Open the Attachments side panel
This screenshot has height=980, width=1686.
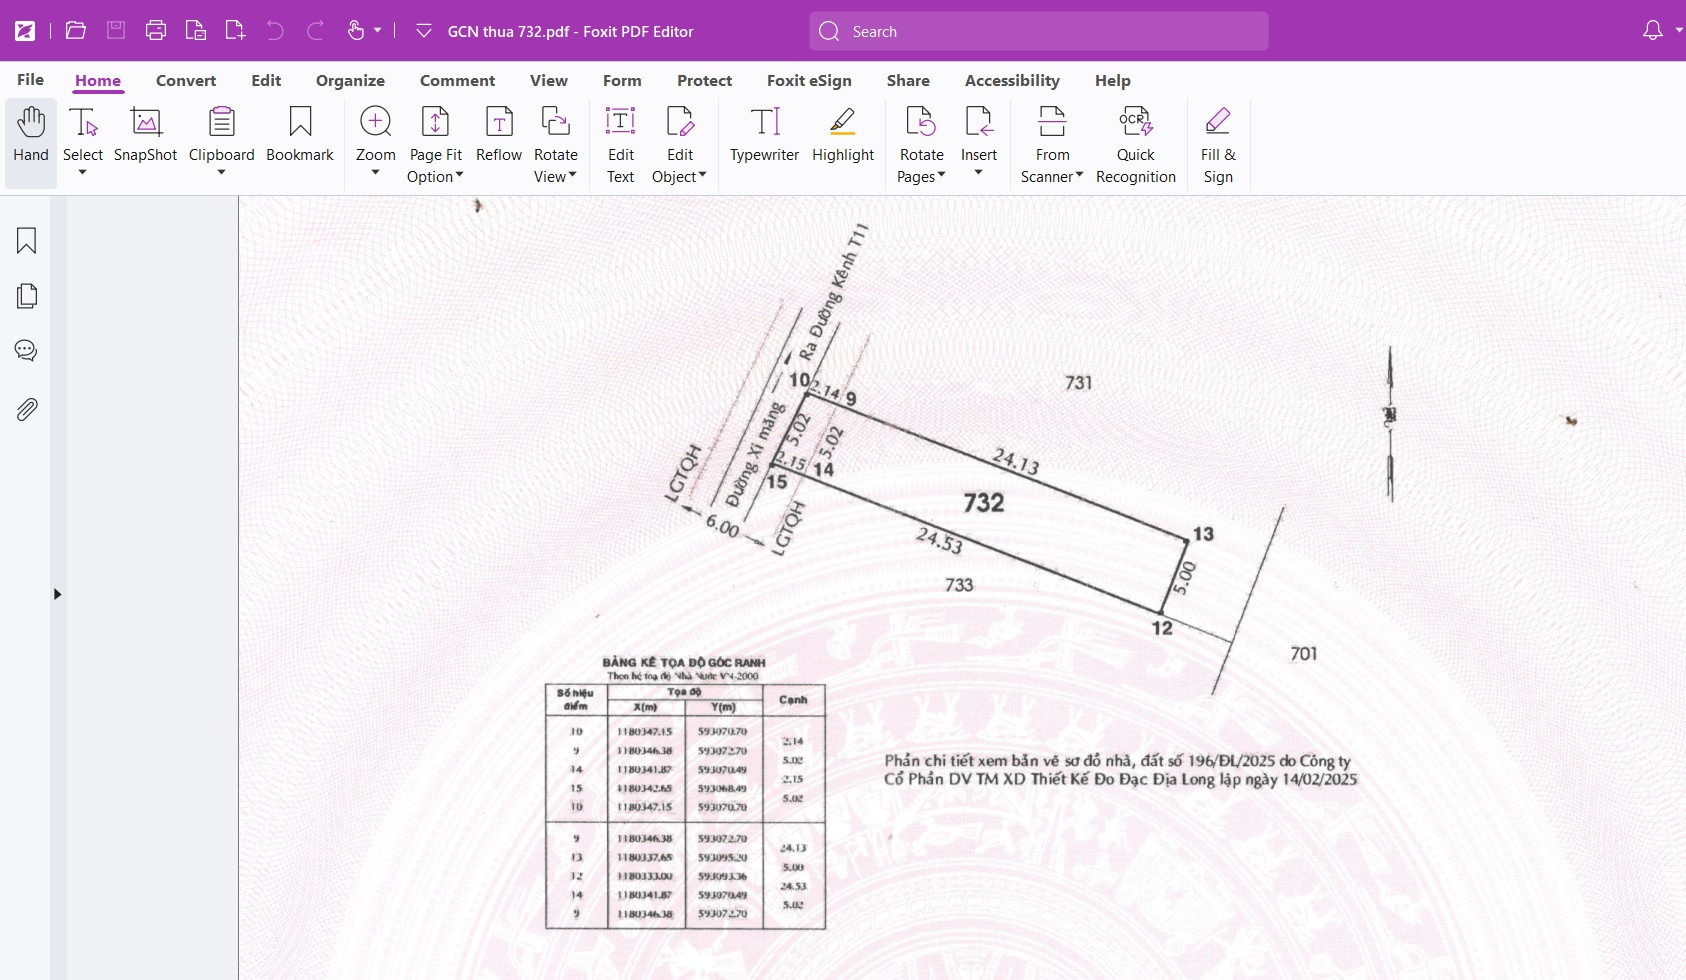(x=27, y=409)
